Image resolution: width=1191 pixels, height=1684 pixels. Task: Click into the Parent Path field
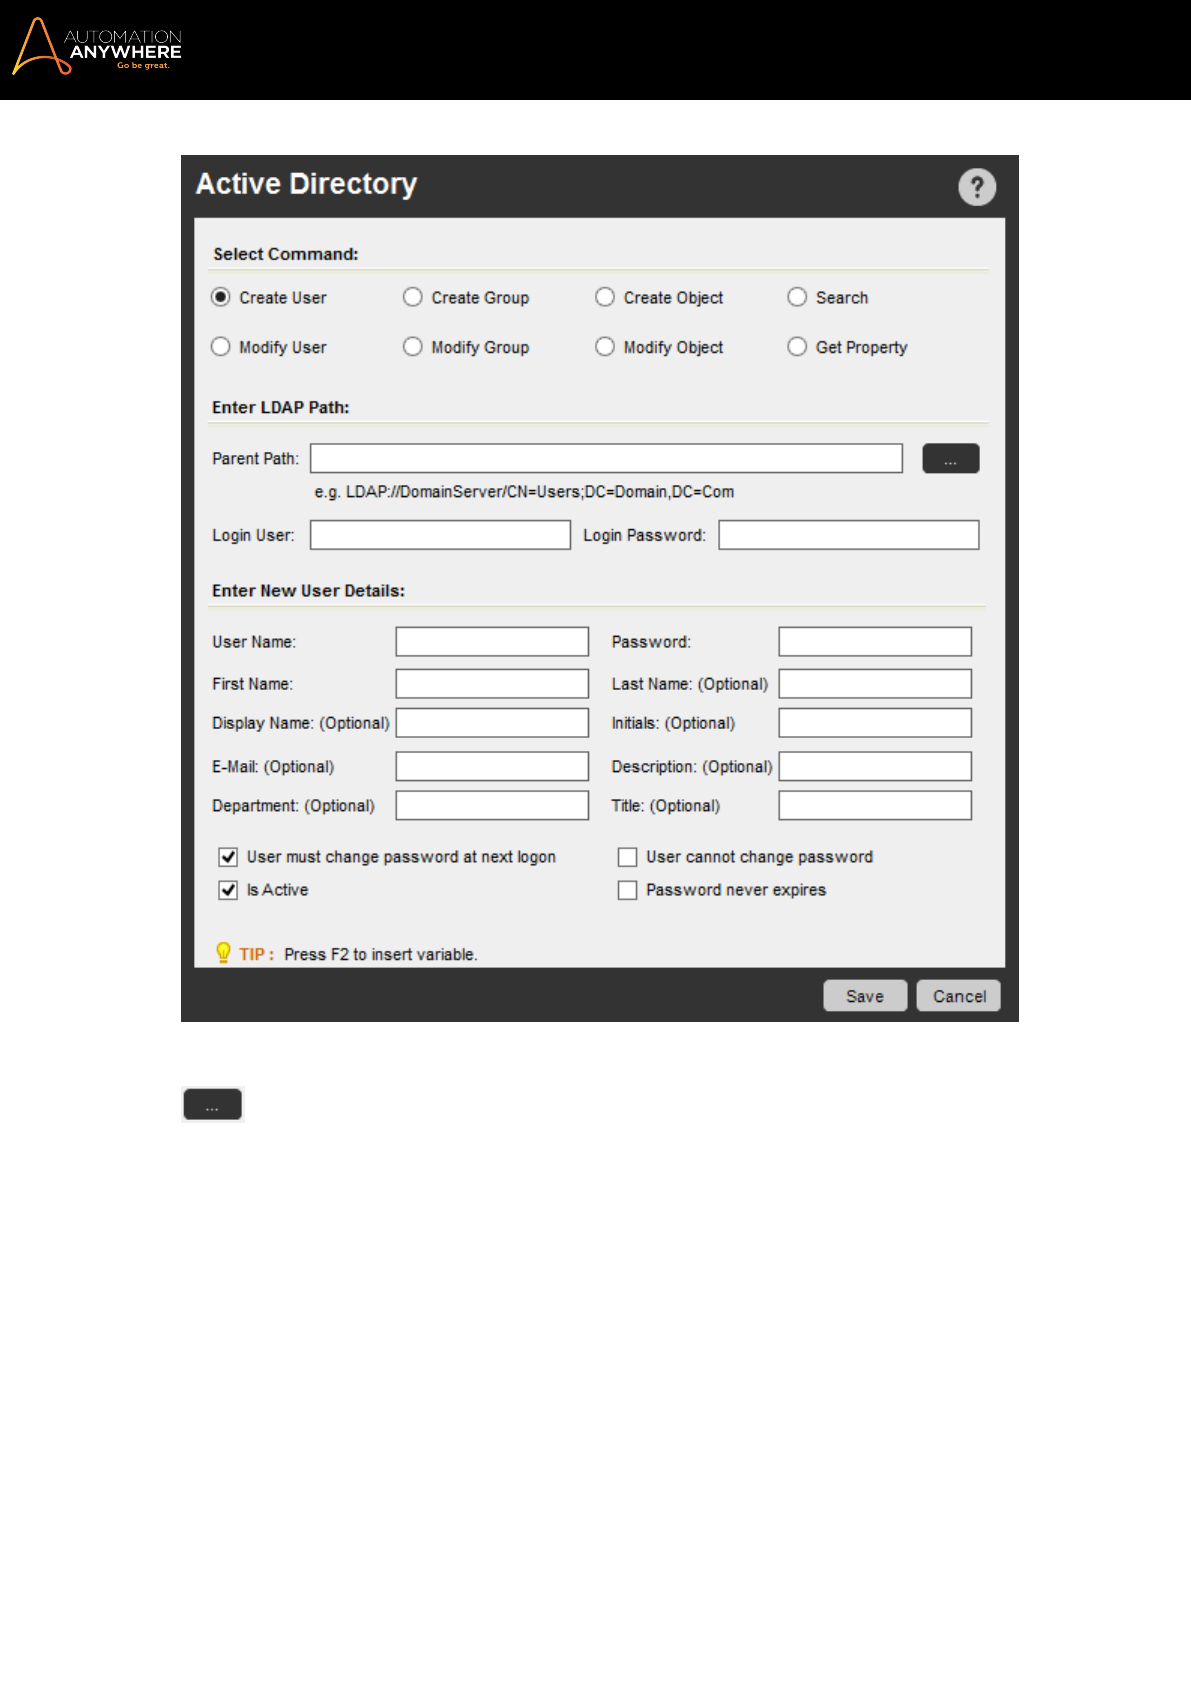pos(606,459)
